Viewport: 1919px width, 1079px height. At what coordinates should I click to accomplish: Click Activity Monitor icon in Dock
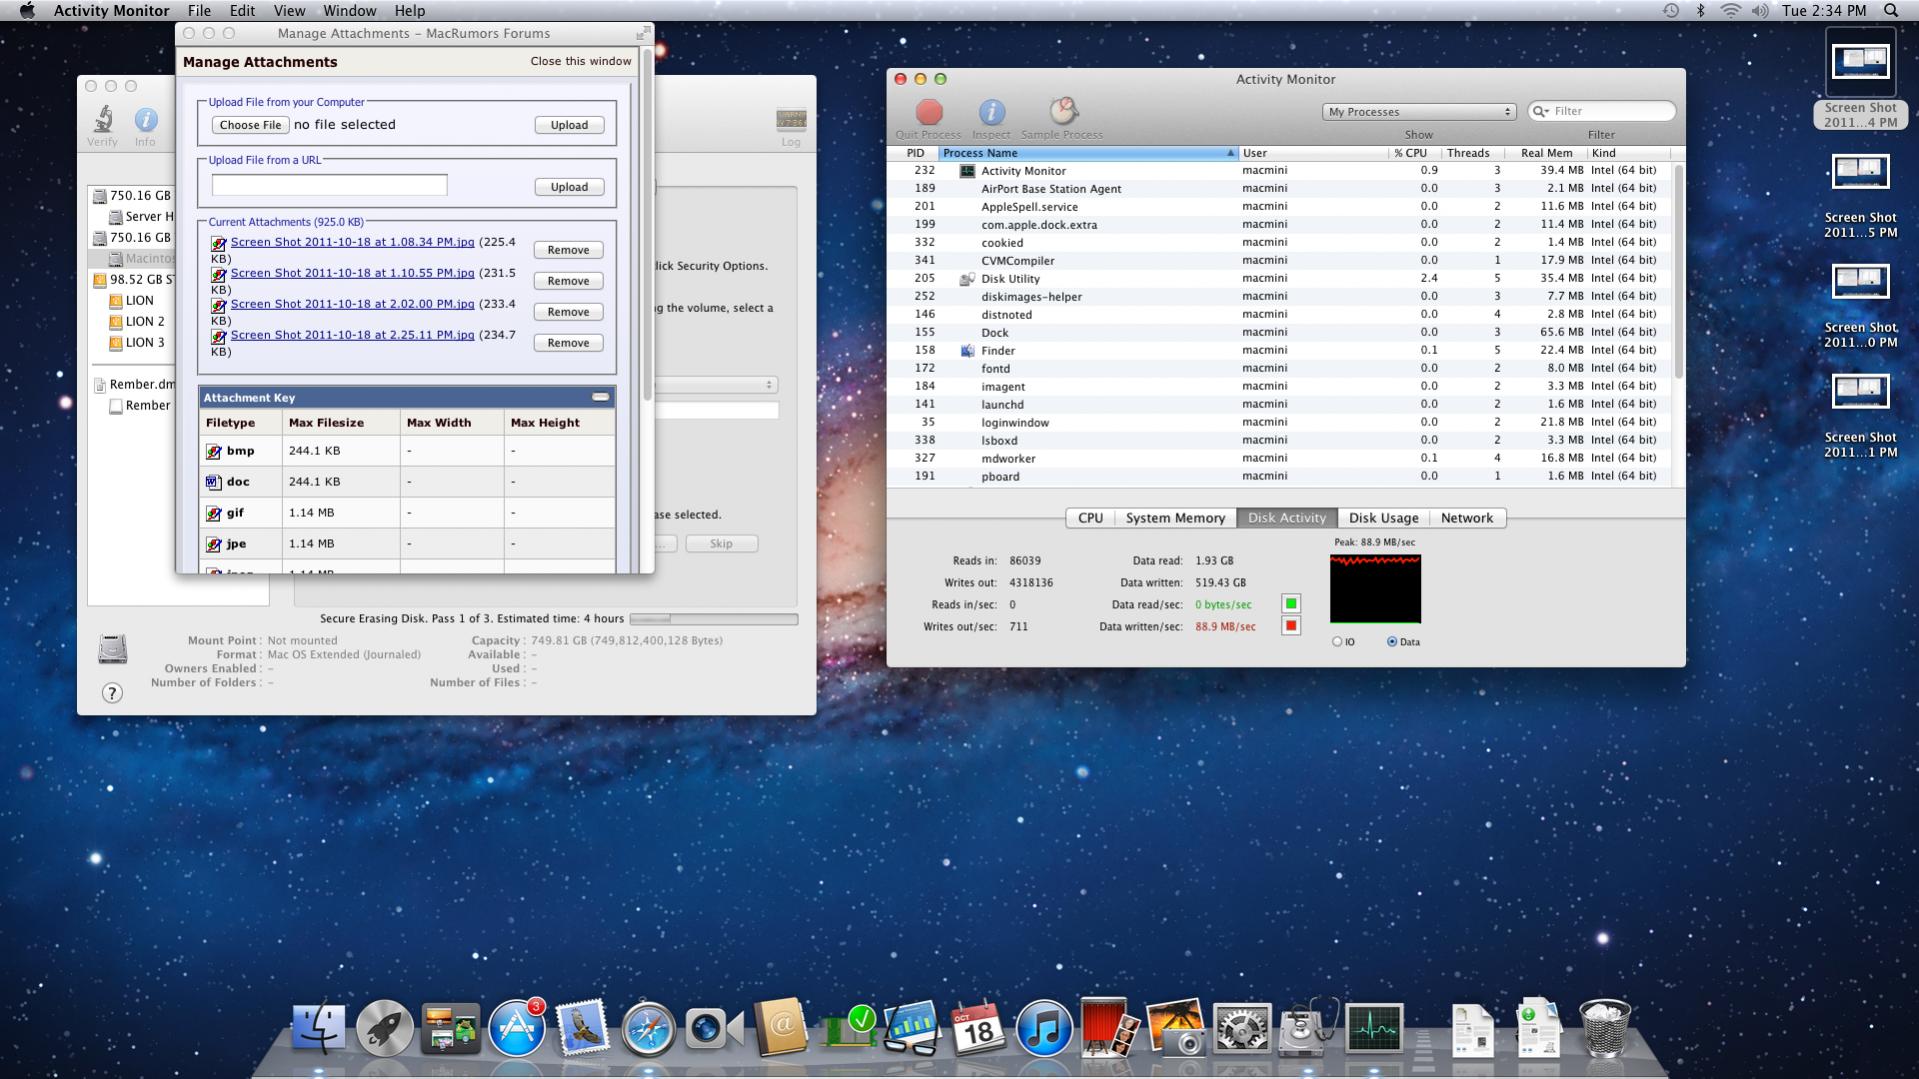coord(1374,1029)
